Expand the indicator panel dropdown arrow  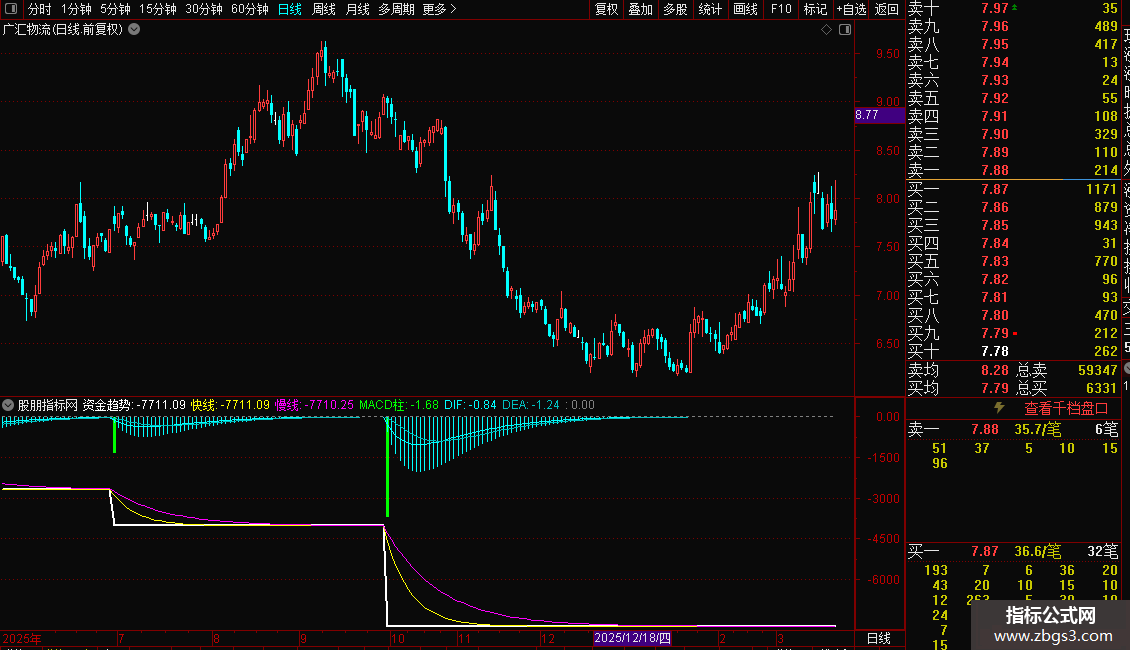pos(8,405)
